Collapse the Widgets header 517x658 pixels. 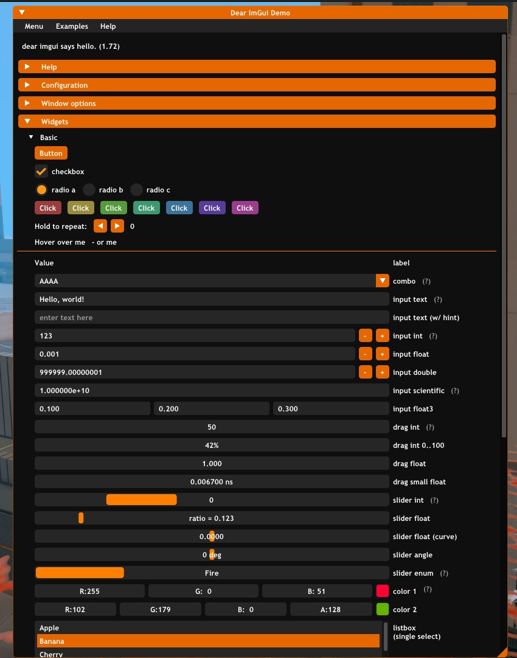[x=257, y=121]
